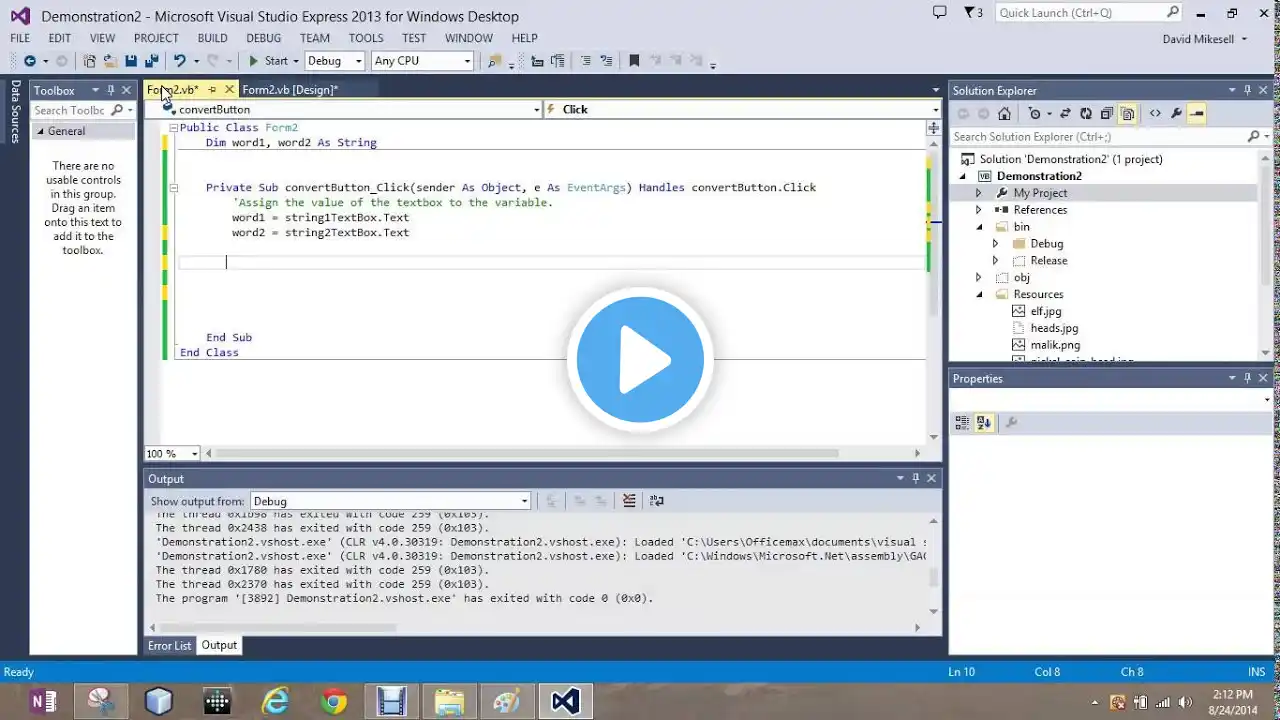
Task: Collapse the Resources folder
Action: tap(979, 295)
